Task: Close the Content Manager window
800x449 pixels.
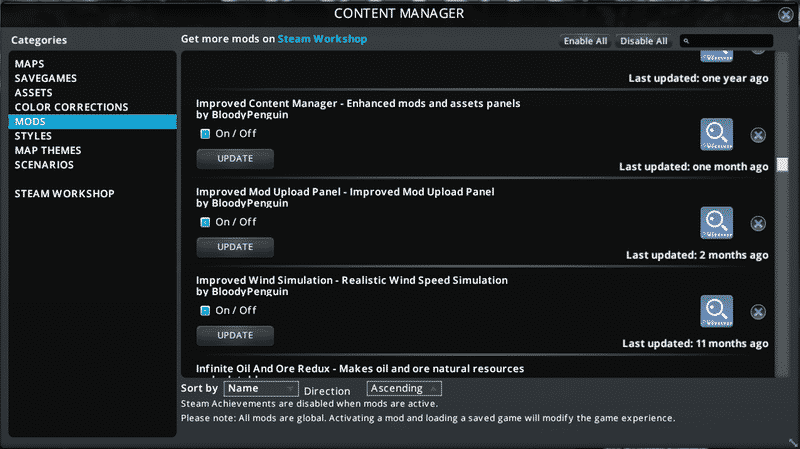Action: pos(785,14)
